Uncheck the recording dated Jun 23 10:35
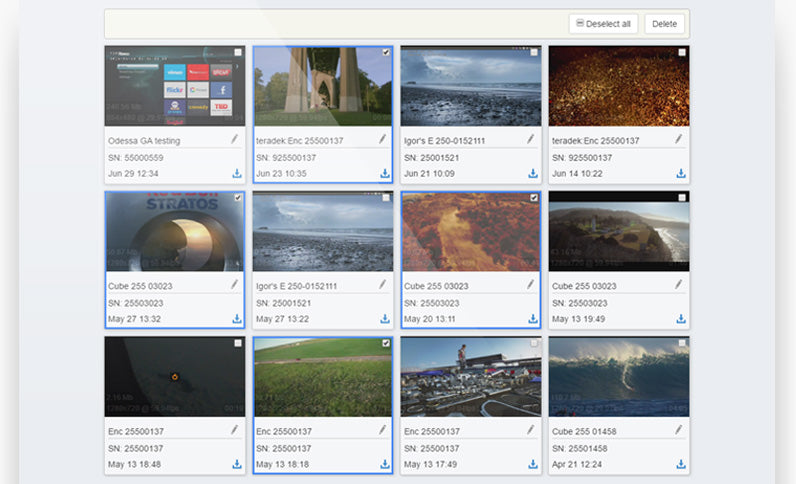 [x=386, y=52]
